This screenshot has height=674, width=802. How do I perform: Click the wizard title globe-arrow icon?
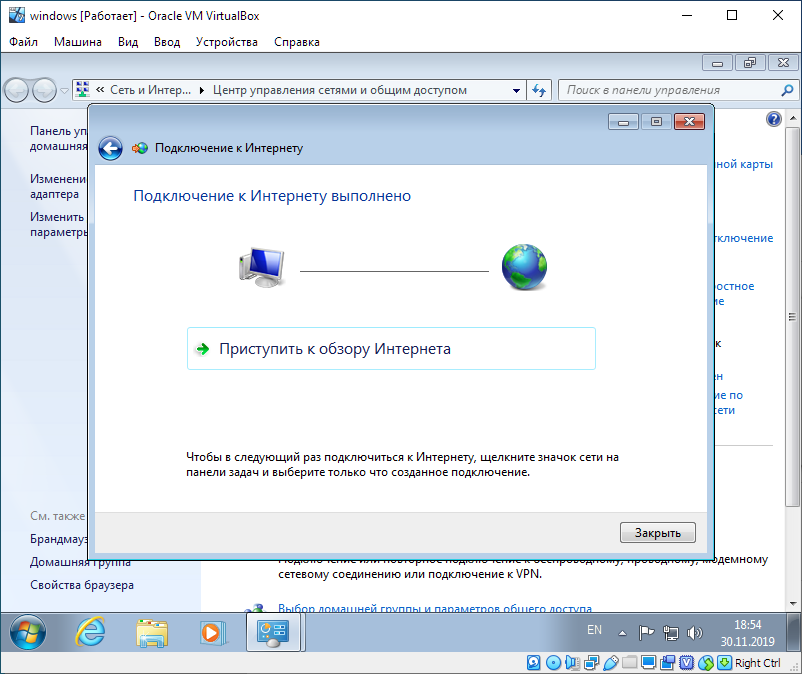[140, 148]
